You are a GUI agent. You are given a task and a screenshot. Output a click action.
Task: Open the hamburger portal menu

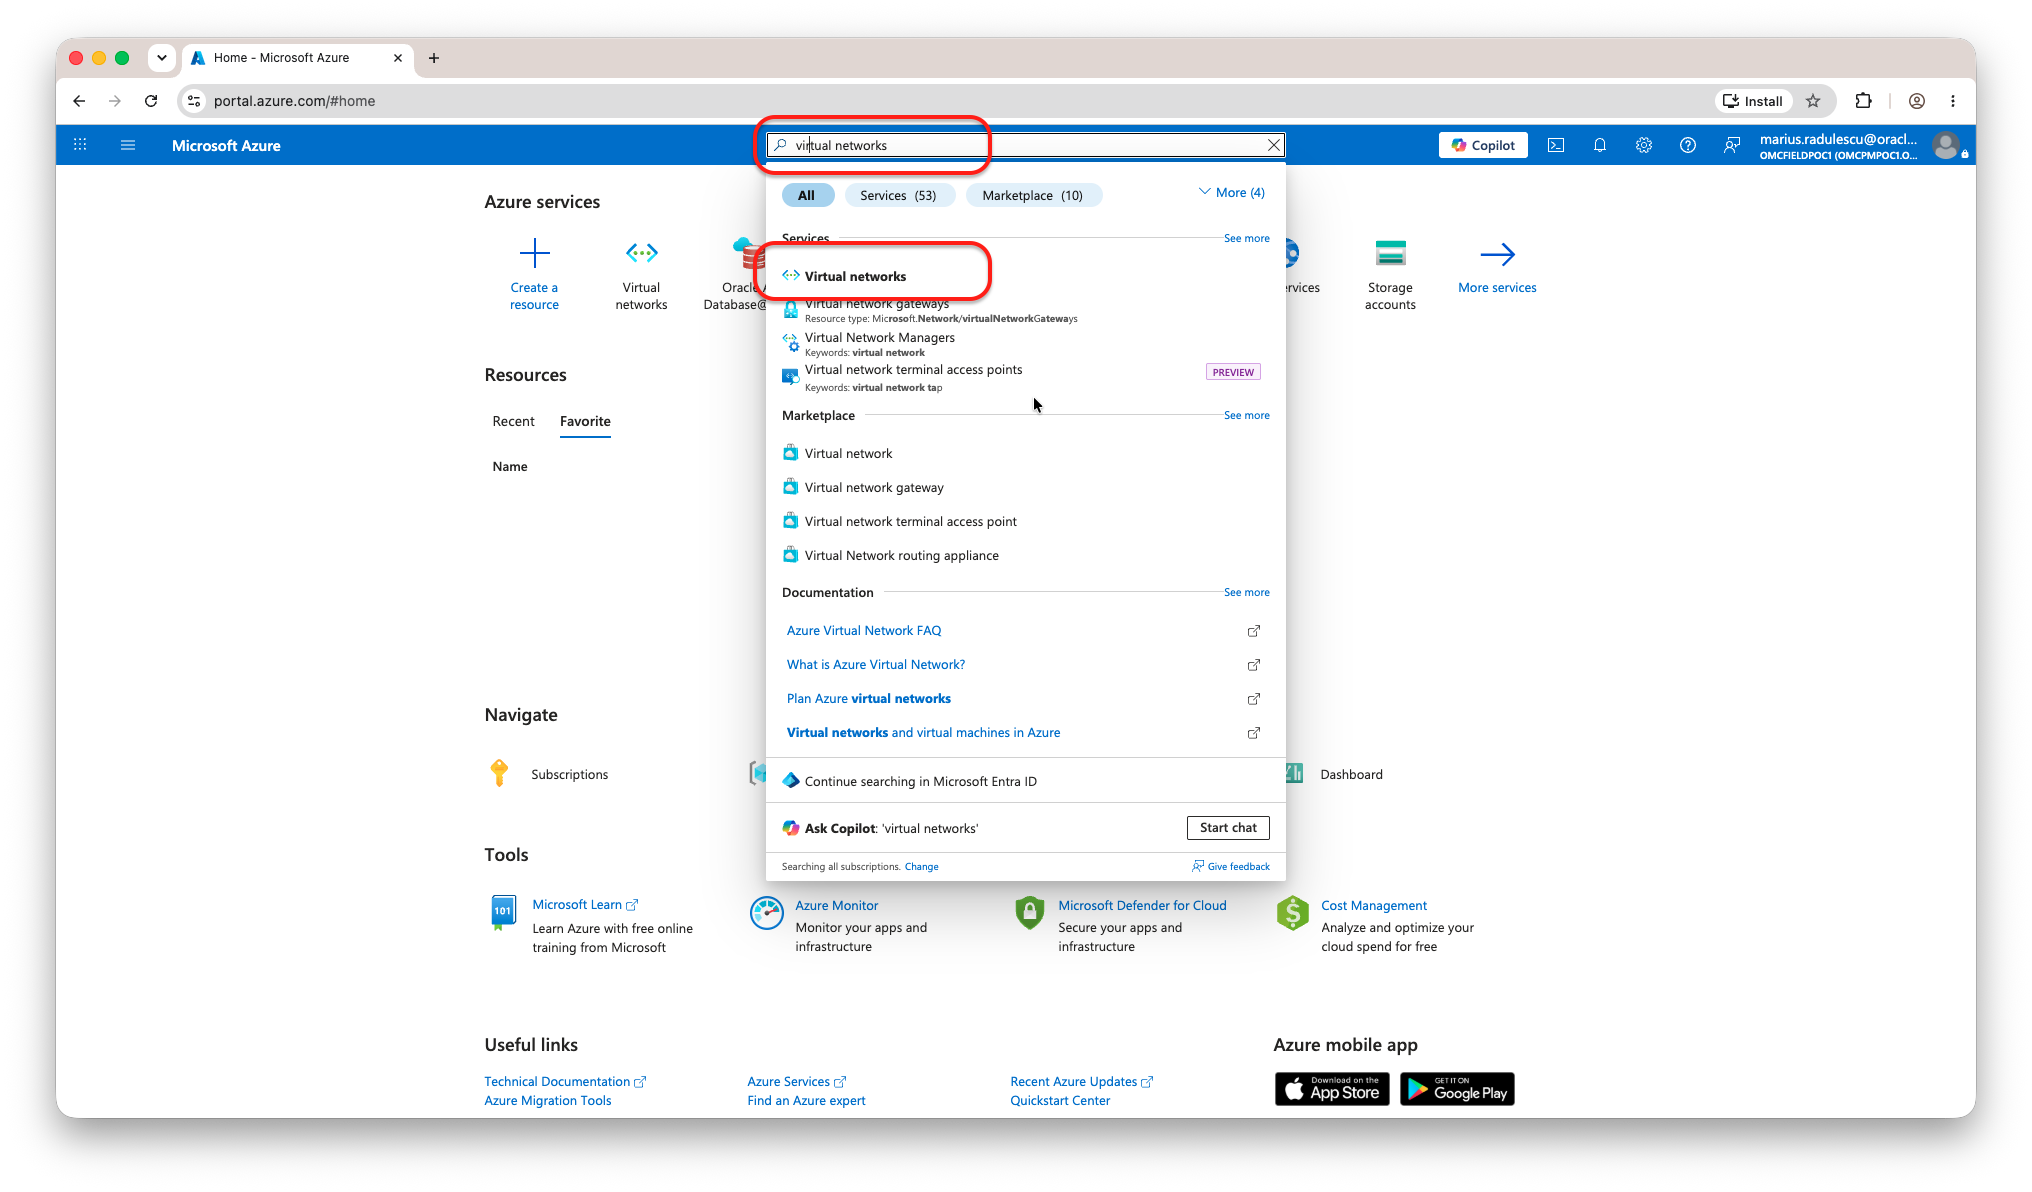(x=128, y=145)
